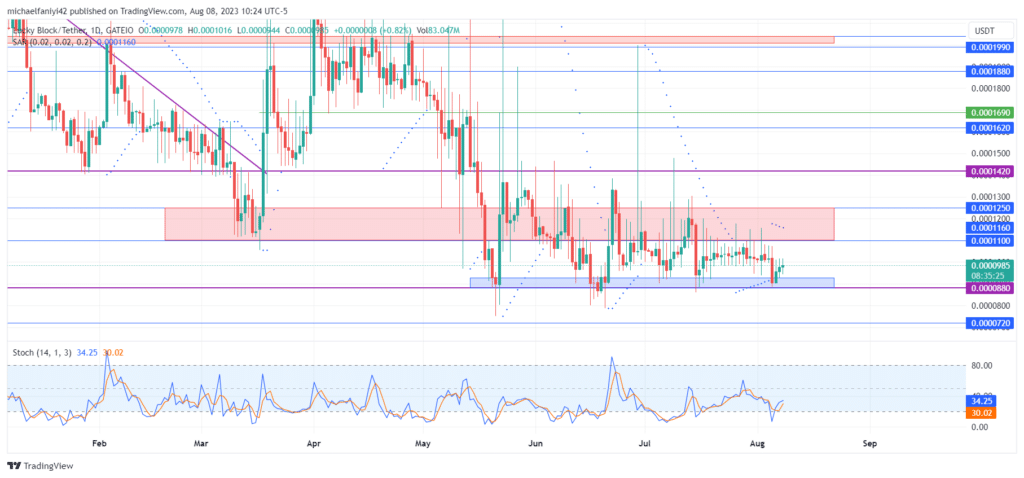Click the Vol 83.047M volume readout

[x=436, y=30]
